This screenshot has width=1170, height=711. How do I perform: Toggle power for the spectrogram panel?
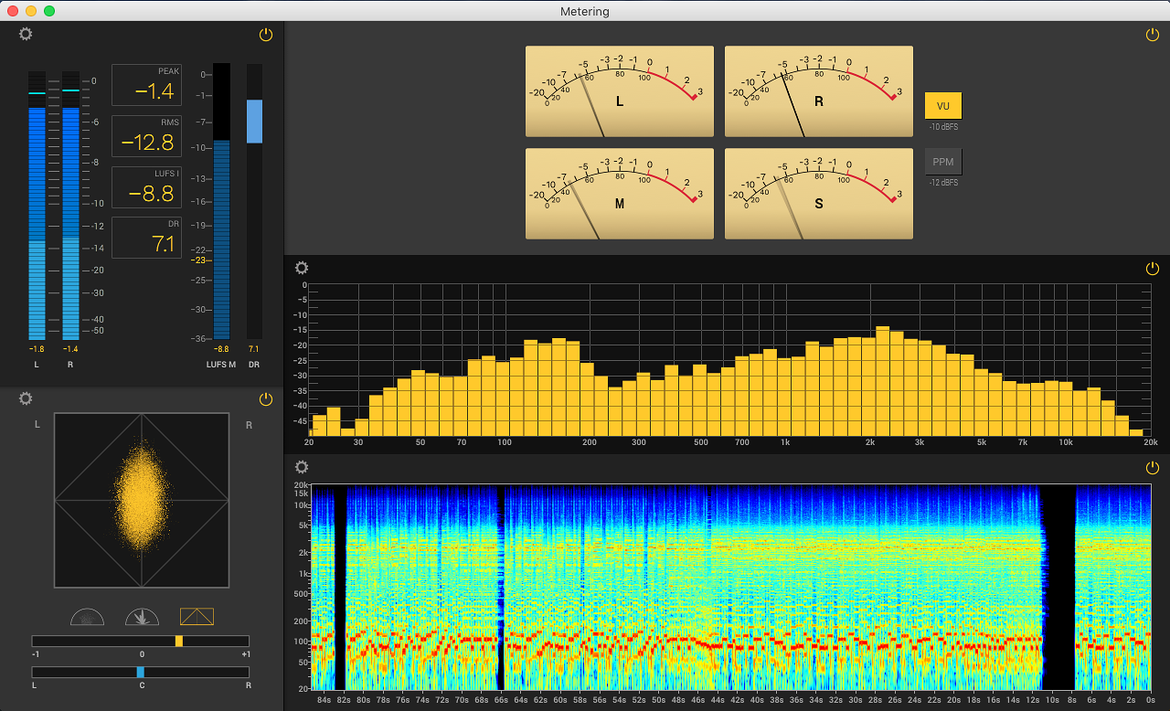coord(1152,467)
